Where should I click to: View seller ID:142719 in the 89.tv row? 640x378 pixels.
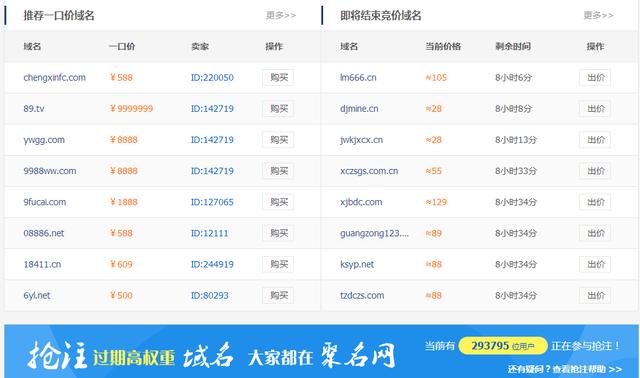pyautogui.click(x=212, y=109)
